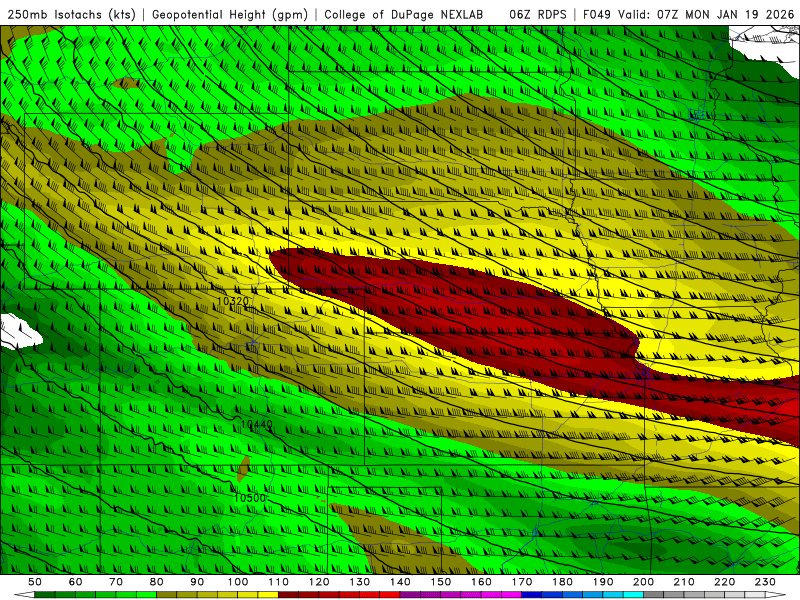This screenshot has height=600, width=800.
Task: Click the 10320 height contour label
Action: pos(232,301)
